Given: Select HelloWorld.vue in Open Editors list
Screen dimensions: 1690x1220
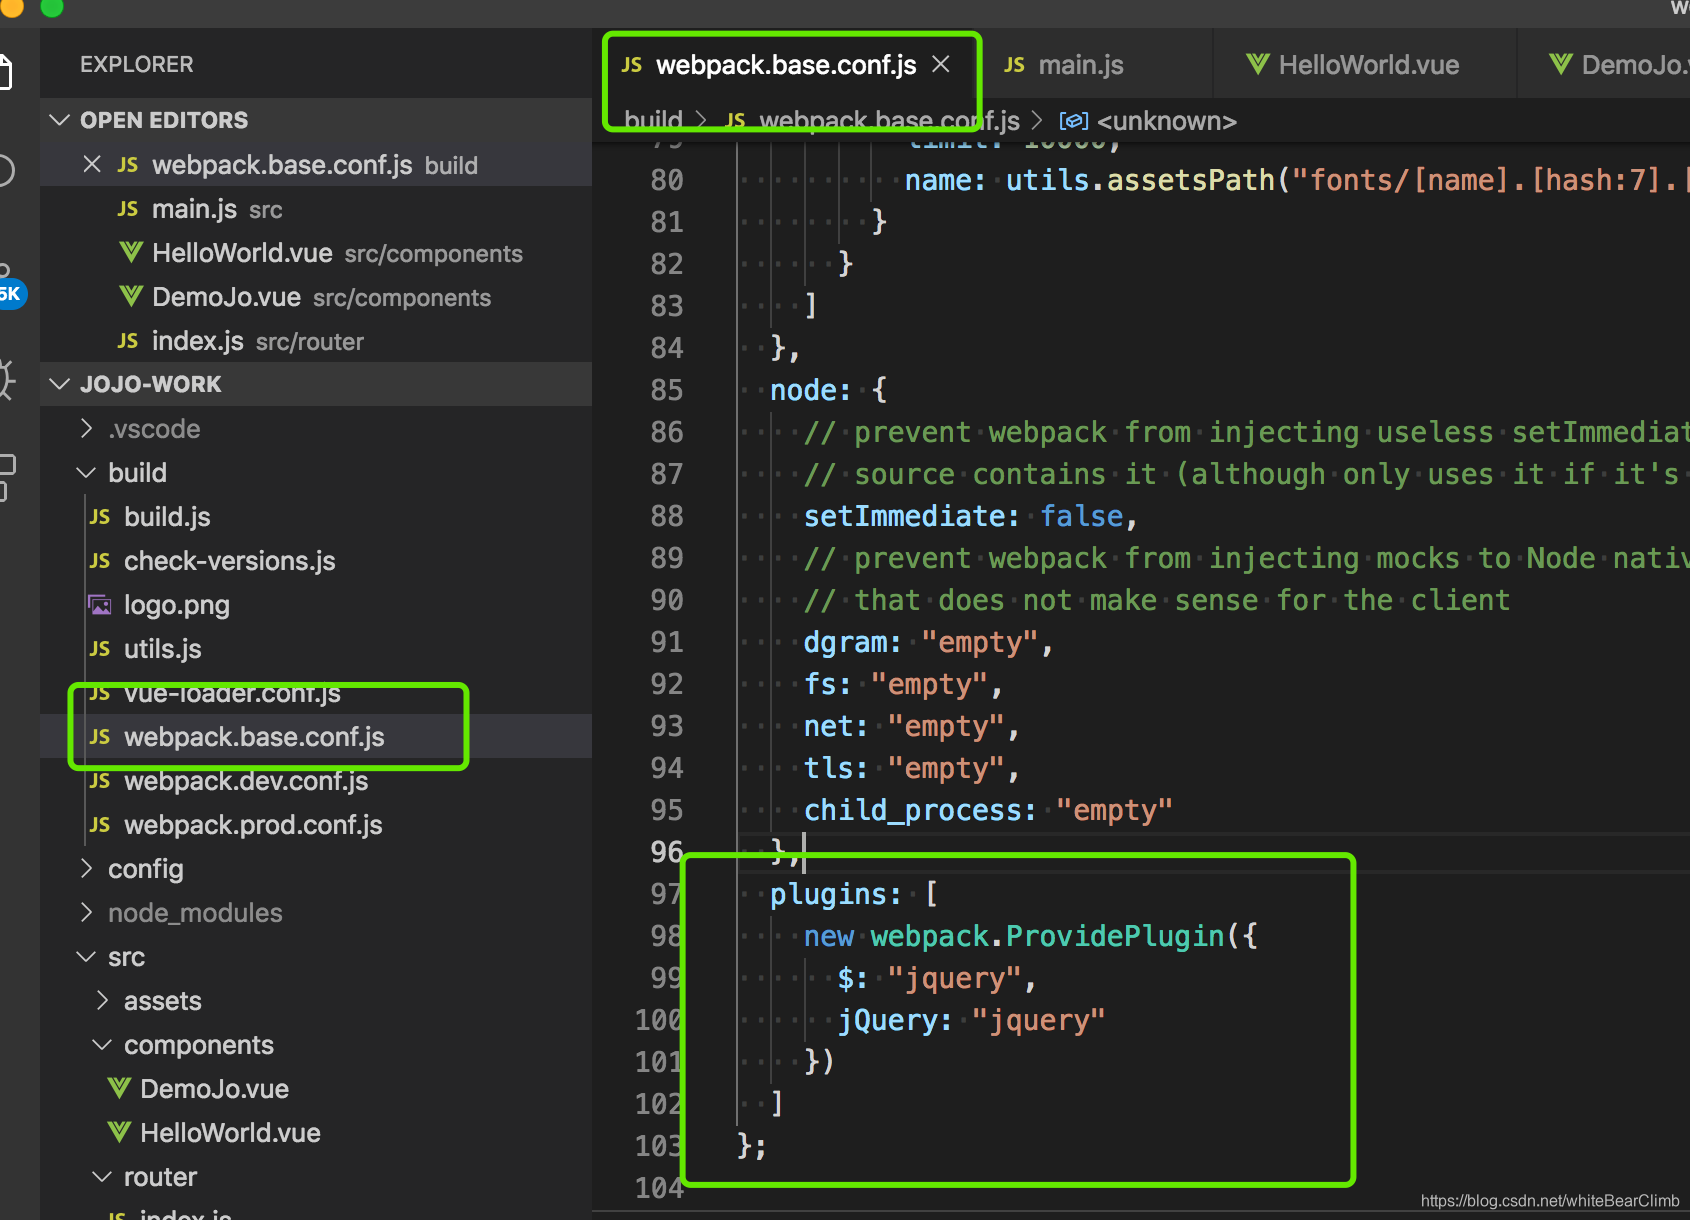Looking at the screenshot, I should 316,253.
